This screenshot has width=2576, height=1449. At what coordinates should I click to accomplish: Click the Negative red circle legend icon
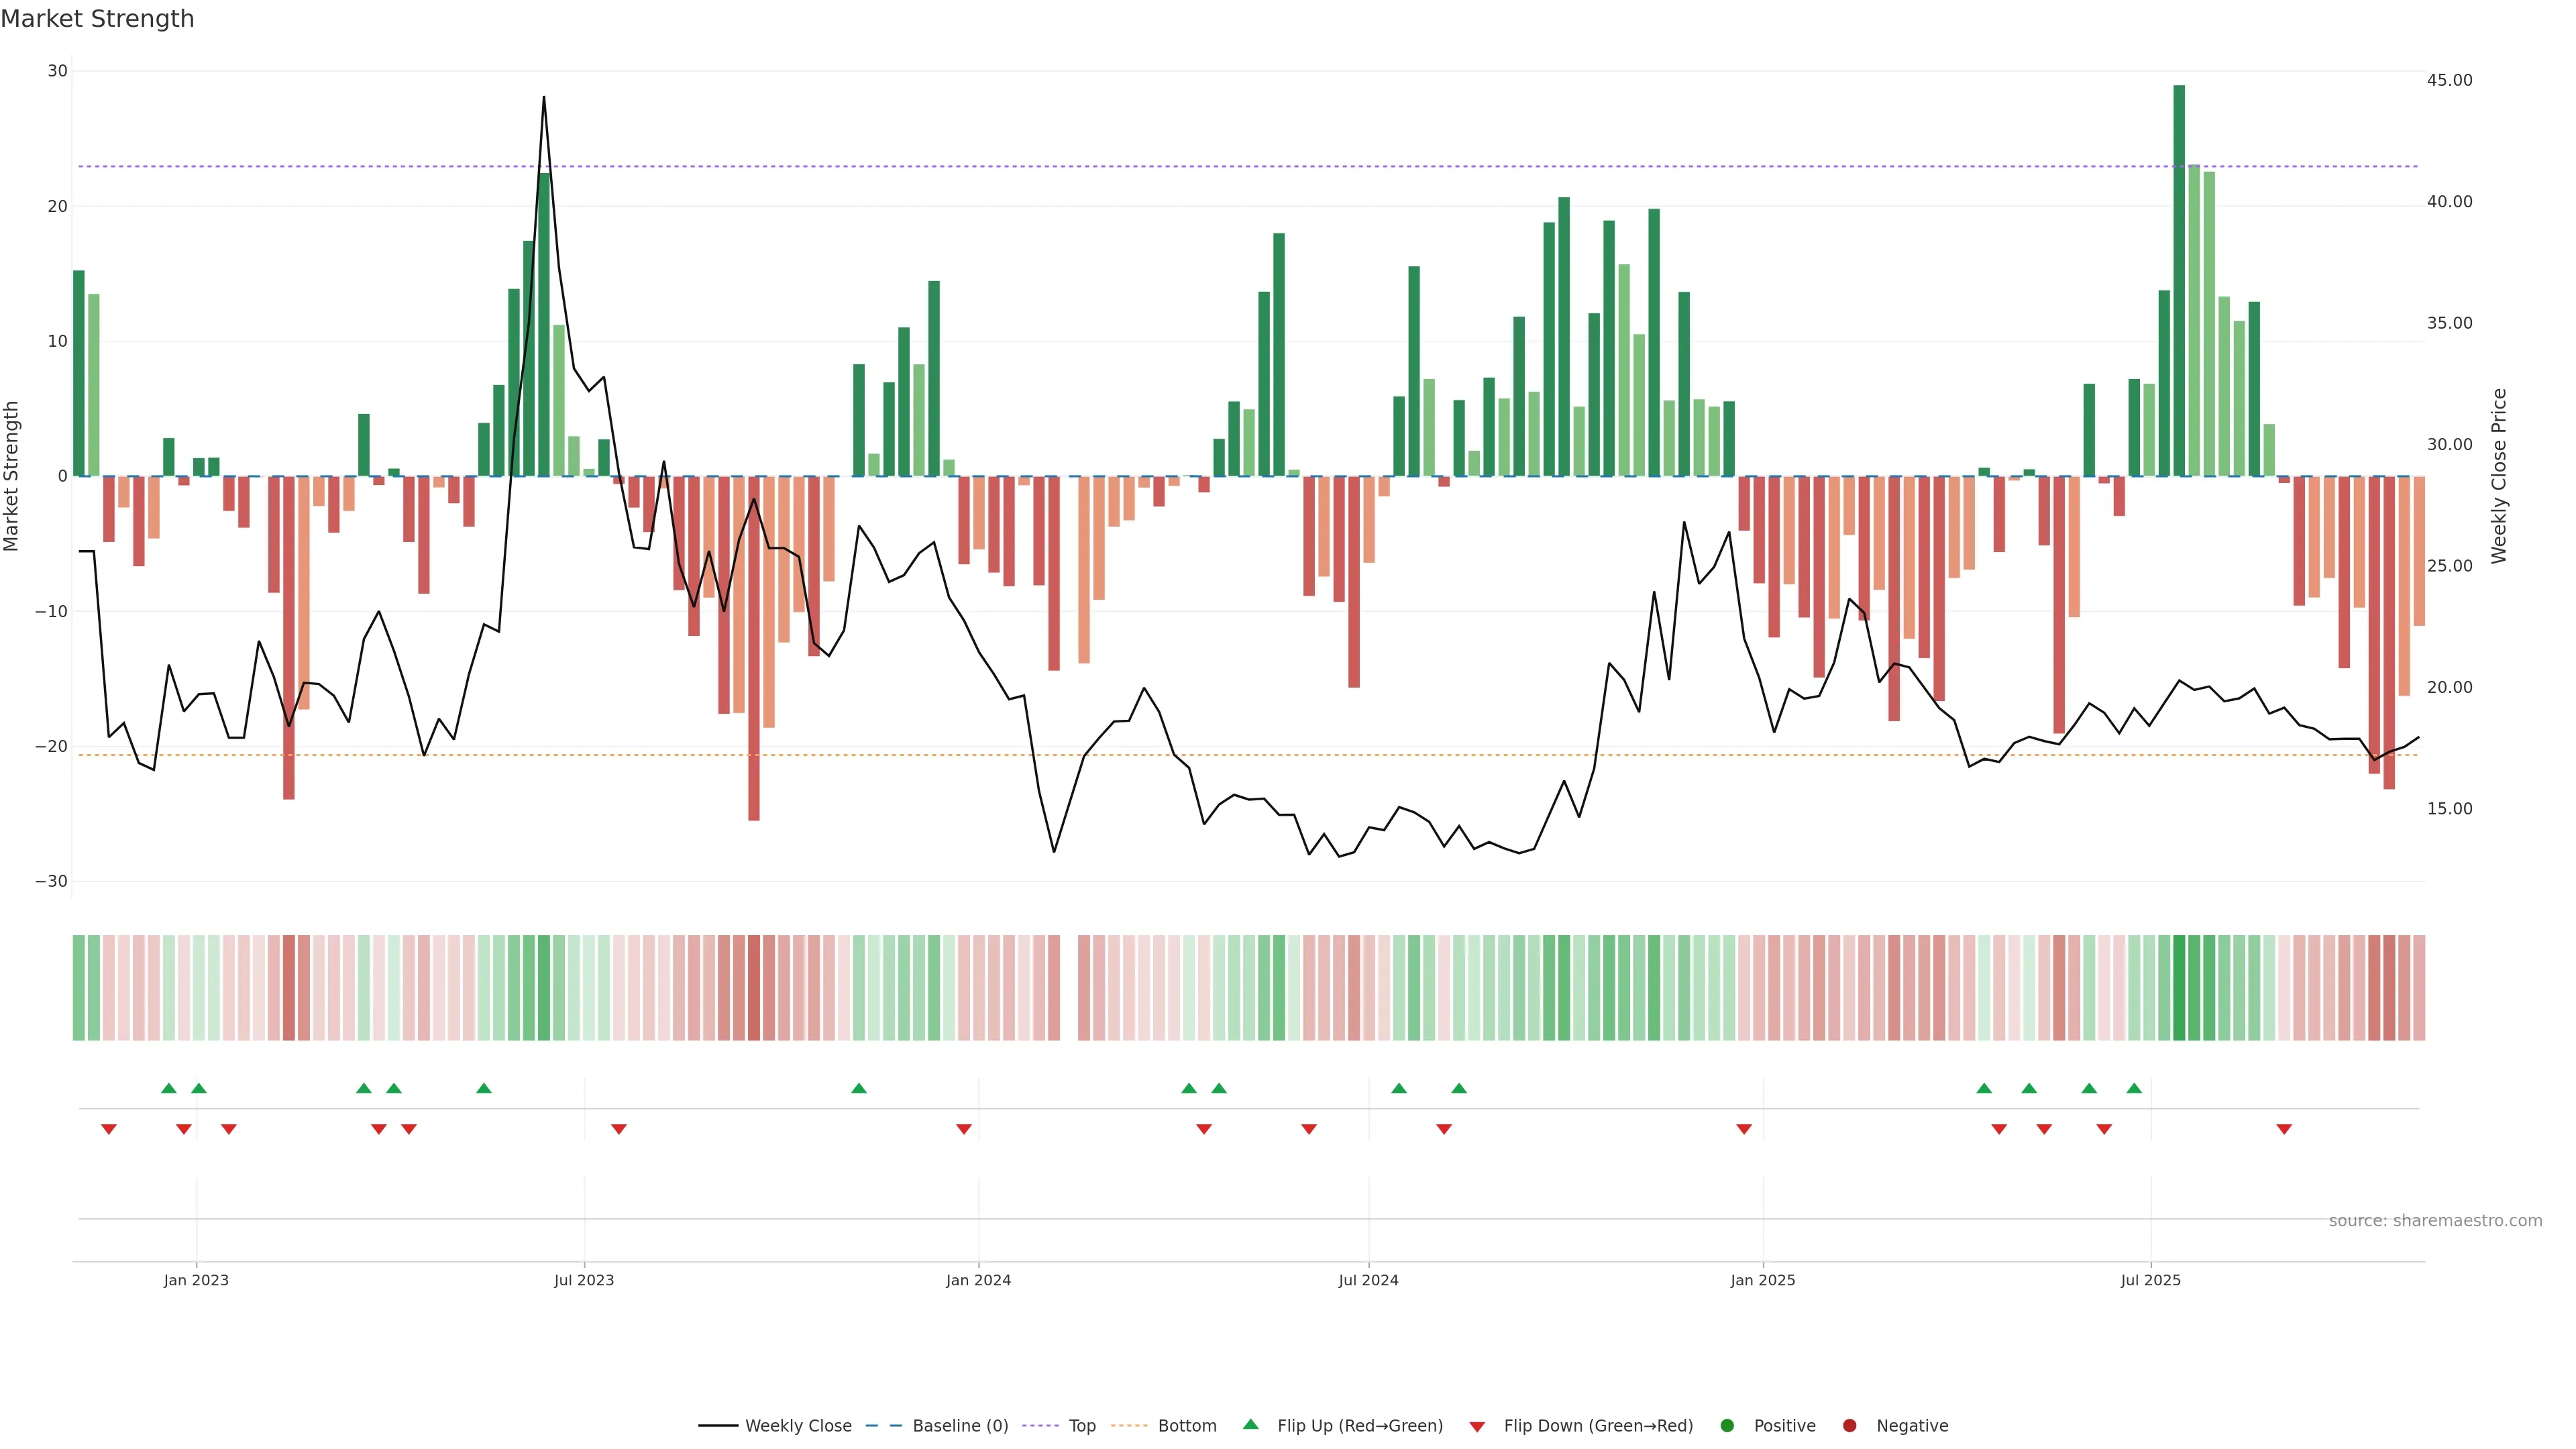1849,1426
